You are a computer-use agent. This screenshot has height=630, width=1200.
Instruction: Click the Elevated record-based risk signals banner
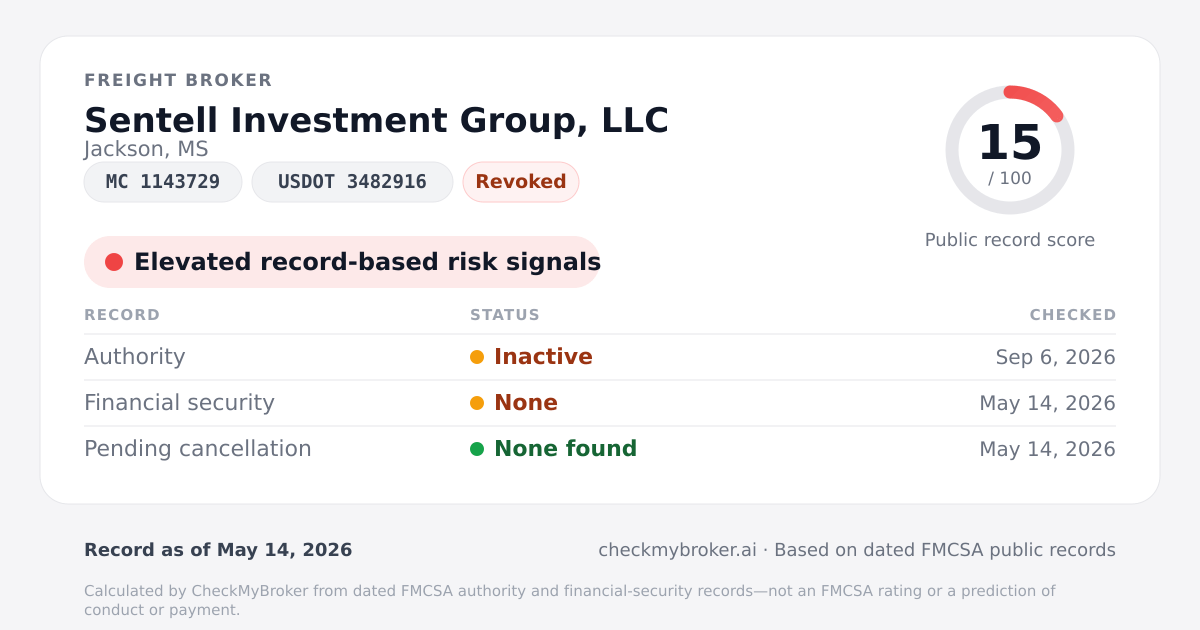click(x=342, y=262)
